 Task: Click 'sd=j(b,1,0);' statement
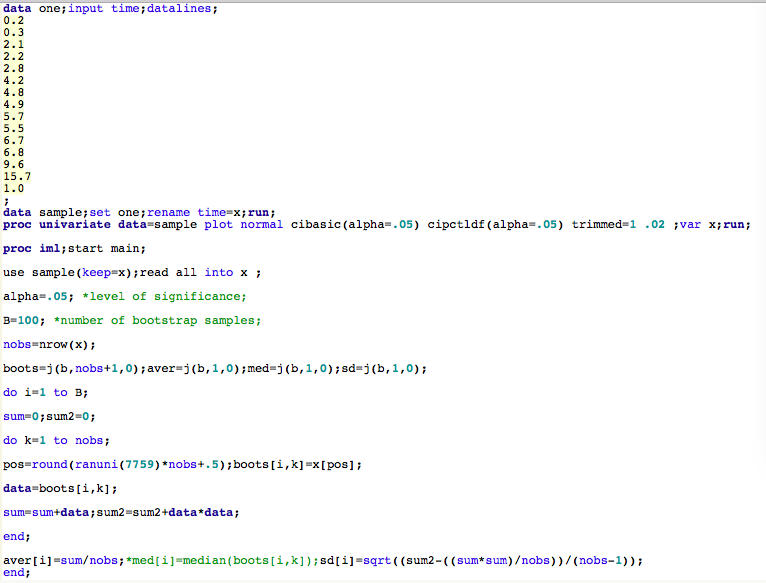383,368
